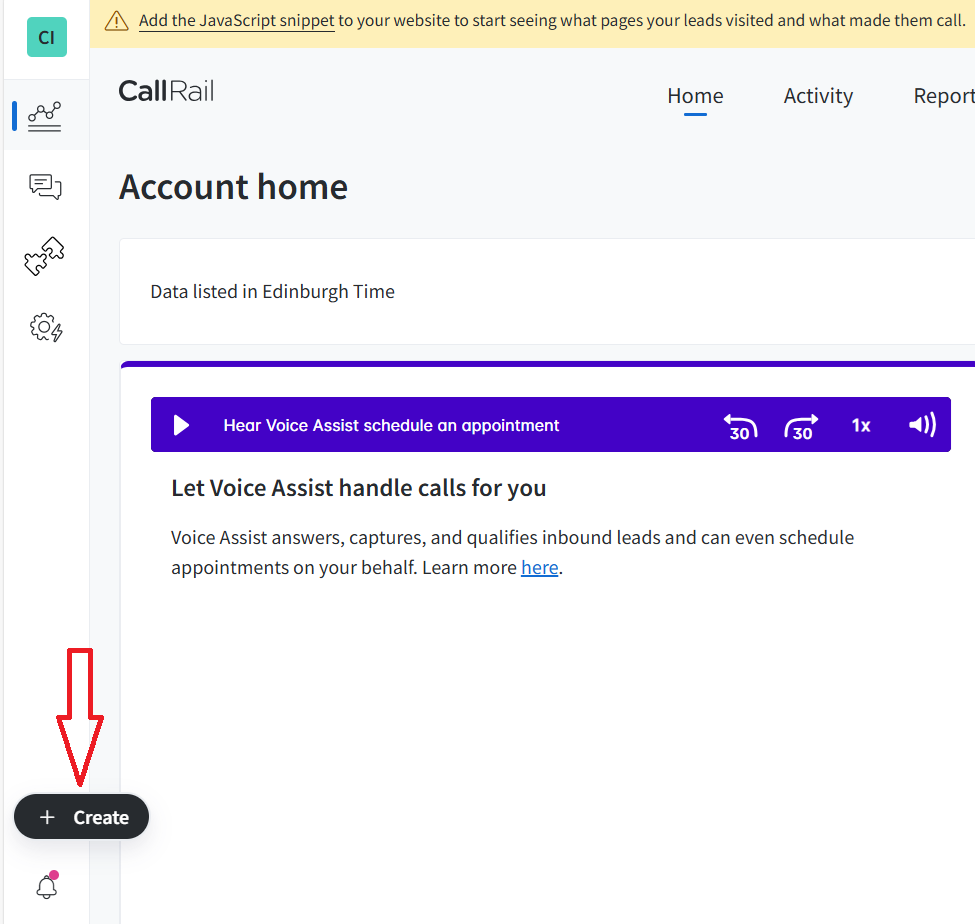Skip the audio forward 30 seconds
Viewport: 975px width, 924px height.
tap(801, 427)
